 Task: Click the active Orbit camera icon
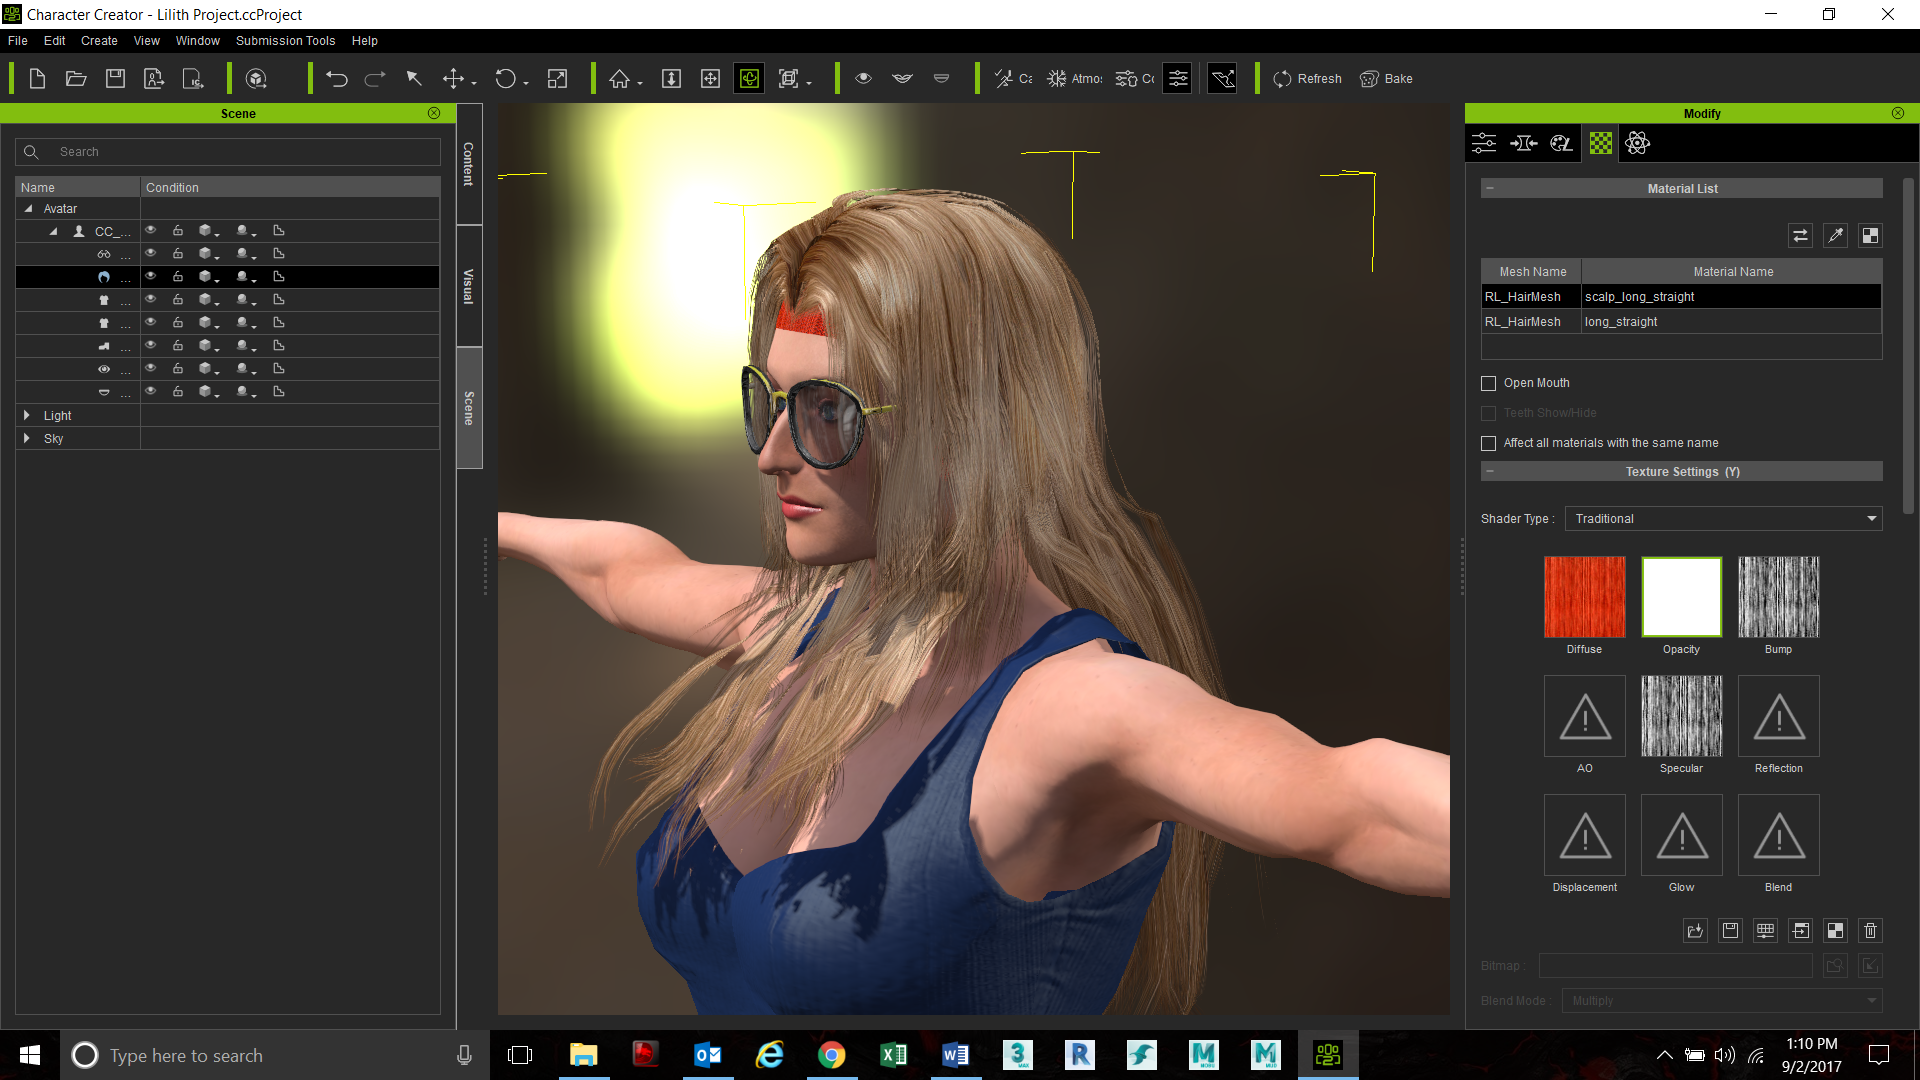coord(749,79)
